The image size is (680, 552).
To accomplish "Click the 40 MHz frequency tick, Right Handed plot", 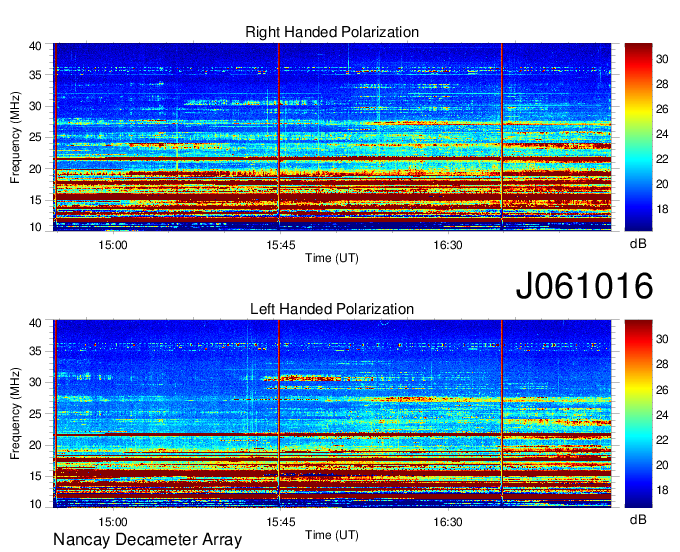I will (x=35, y=46).
